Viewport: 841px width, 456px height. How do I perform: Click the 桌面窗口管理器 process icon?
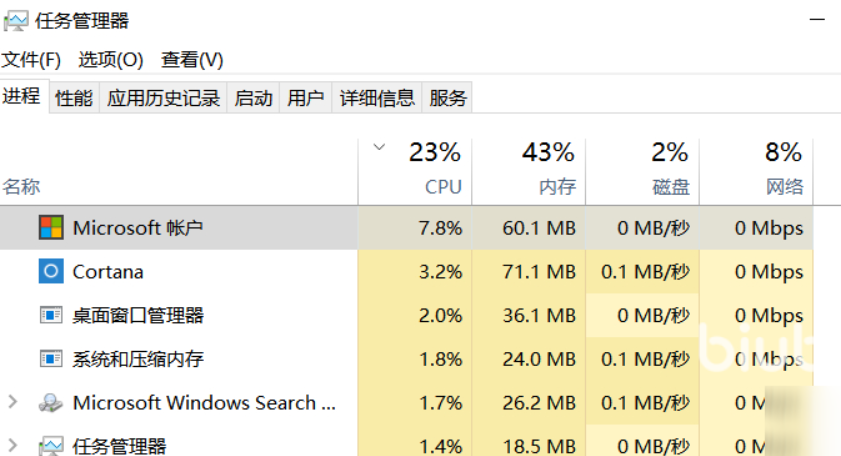[50, 315]
